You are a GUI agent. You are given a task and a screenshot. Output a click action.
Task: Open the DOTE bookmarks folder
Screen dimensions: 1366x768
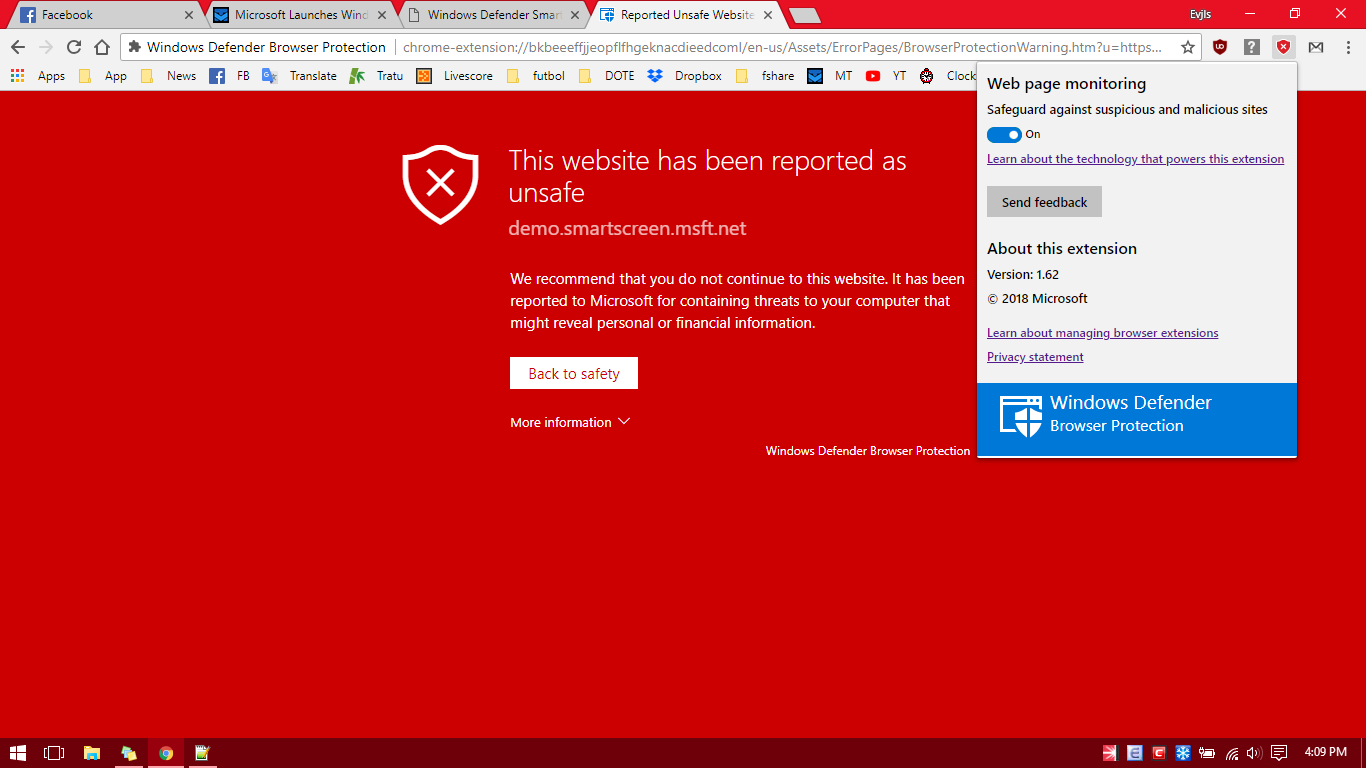click(606, 76)
